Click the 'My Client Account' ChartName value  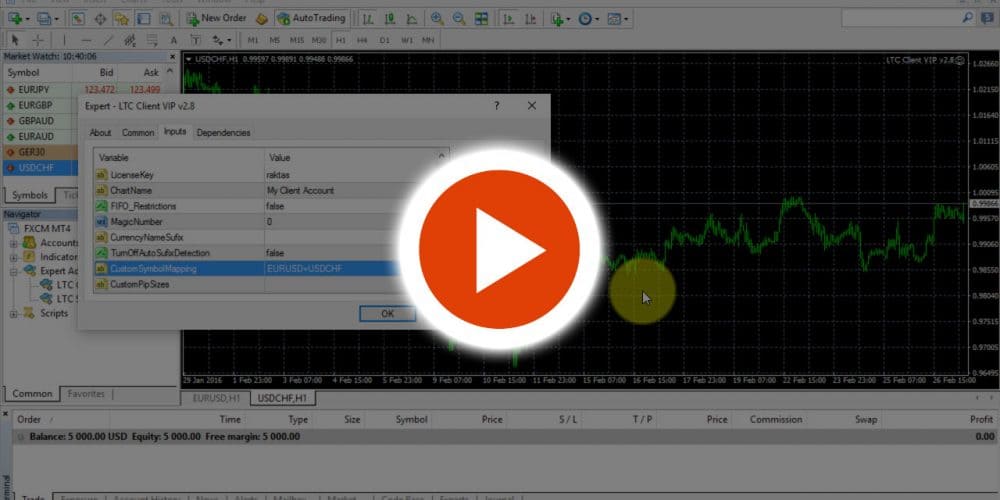[x=300, y=190]
